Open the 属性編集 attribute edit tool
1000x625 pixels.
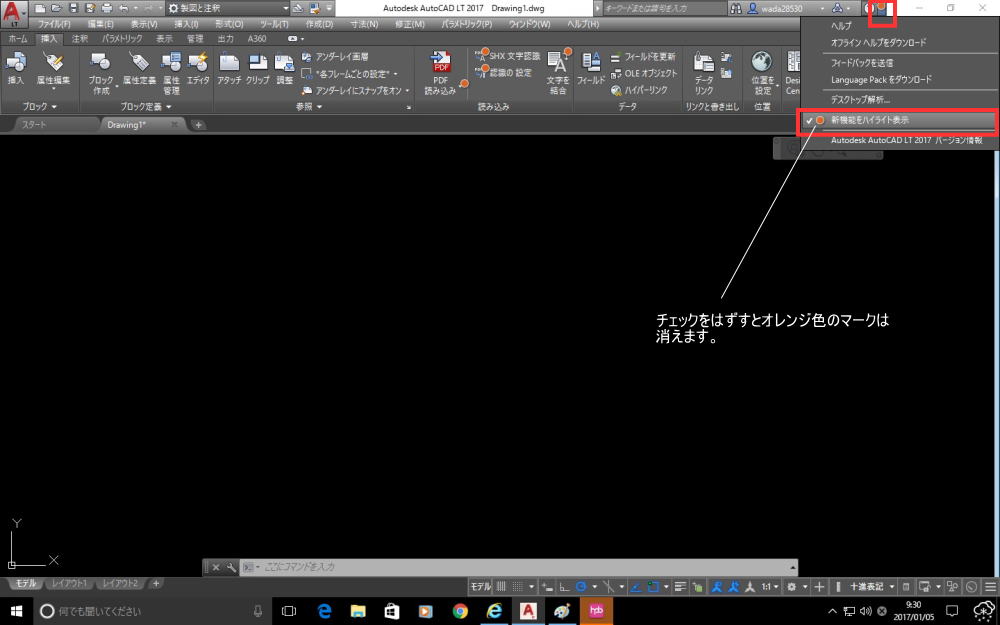point(54,69)
